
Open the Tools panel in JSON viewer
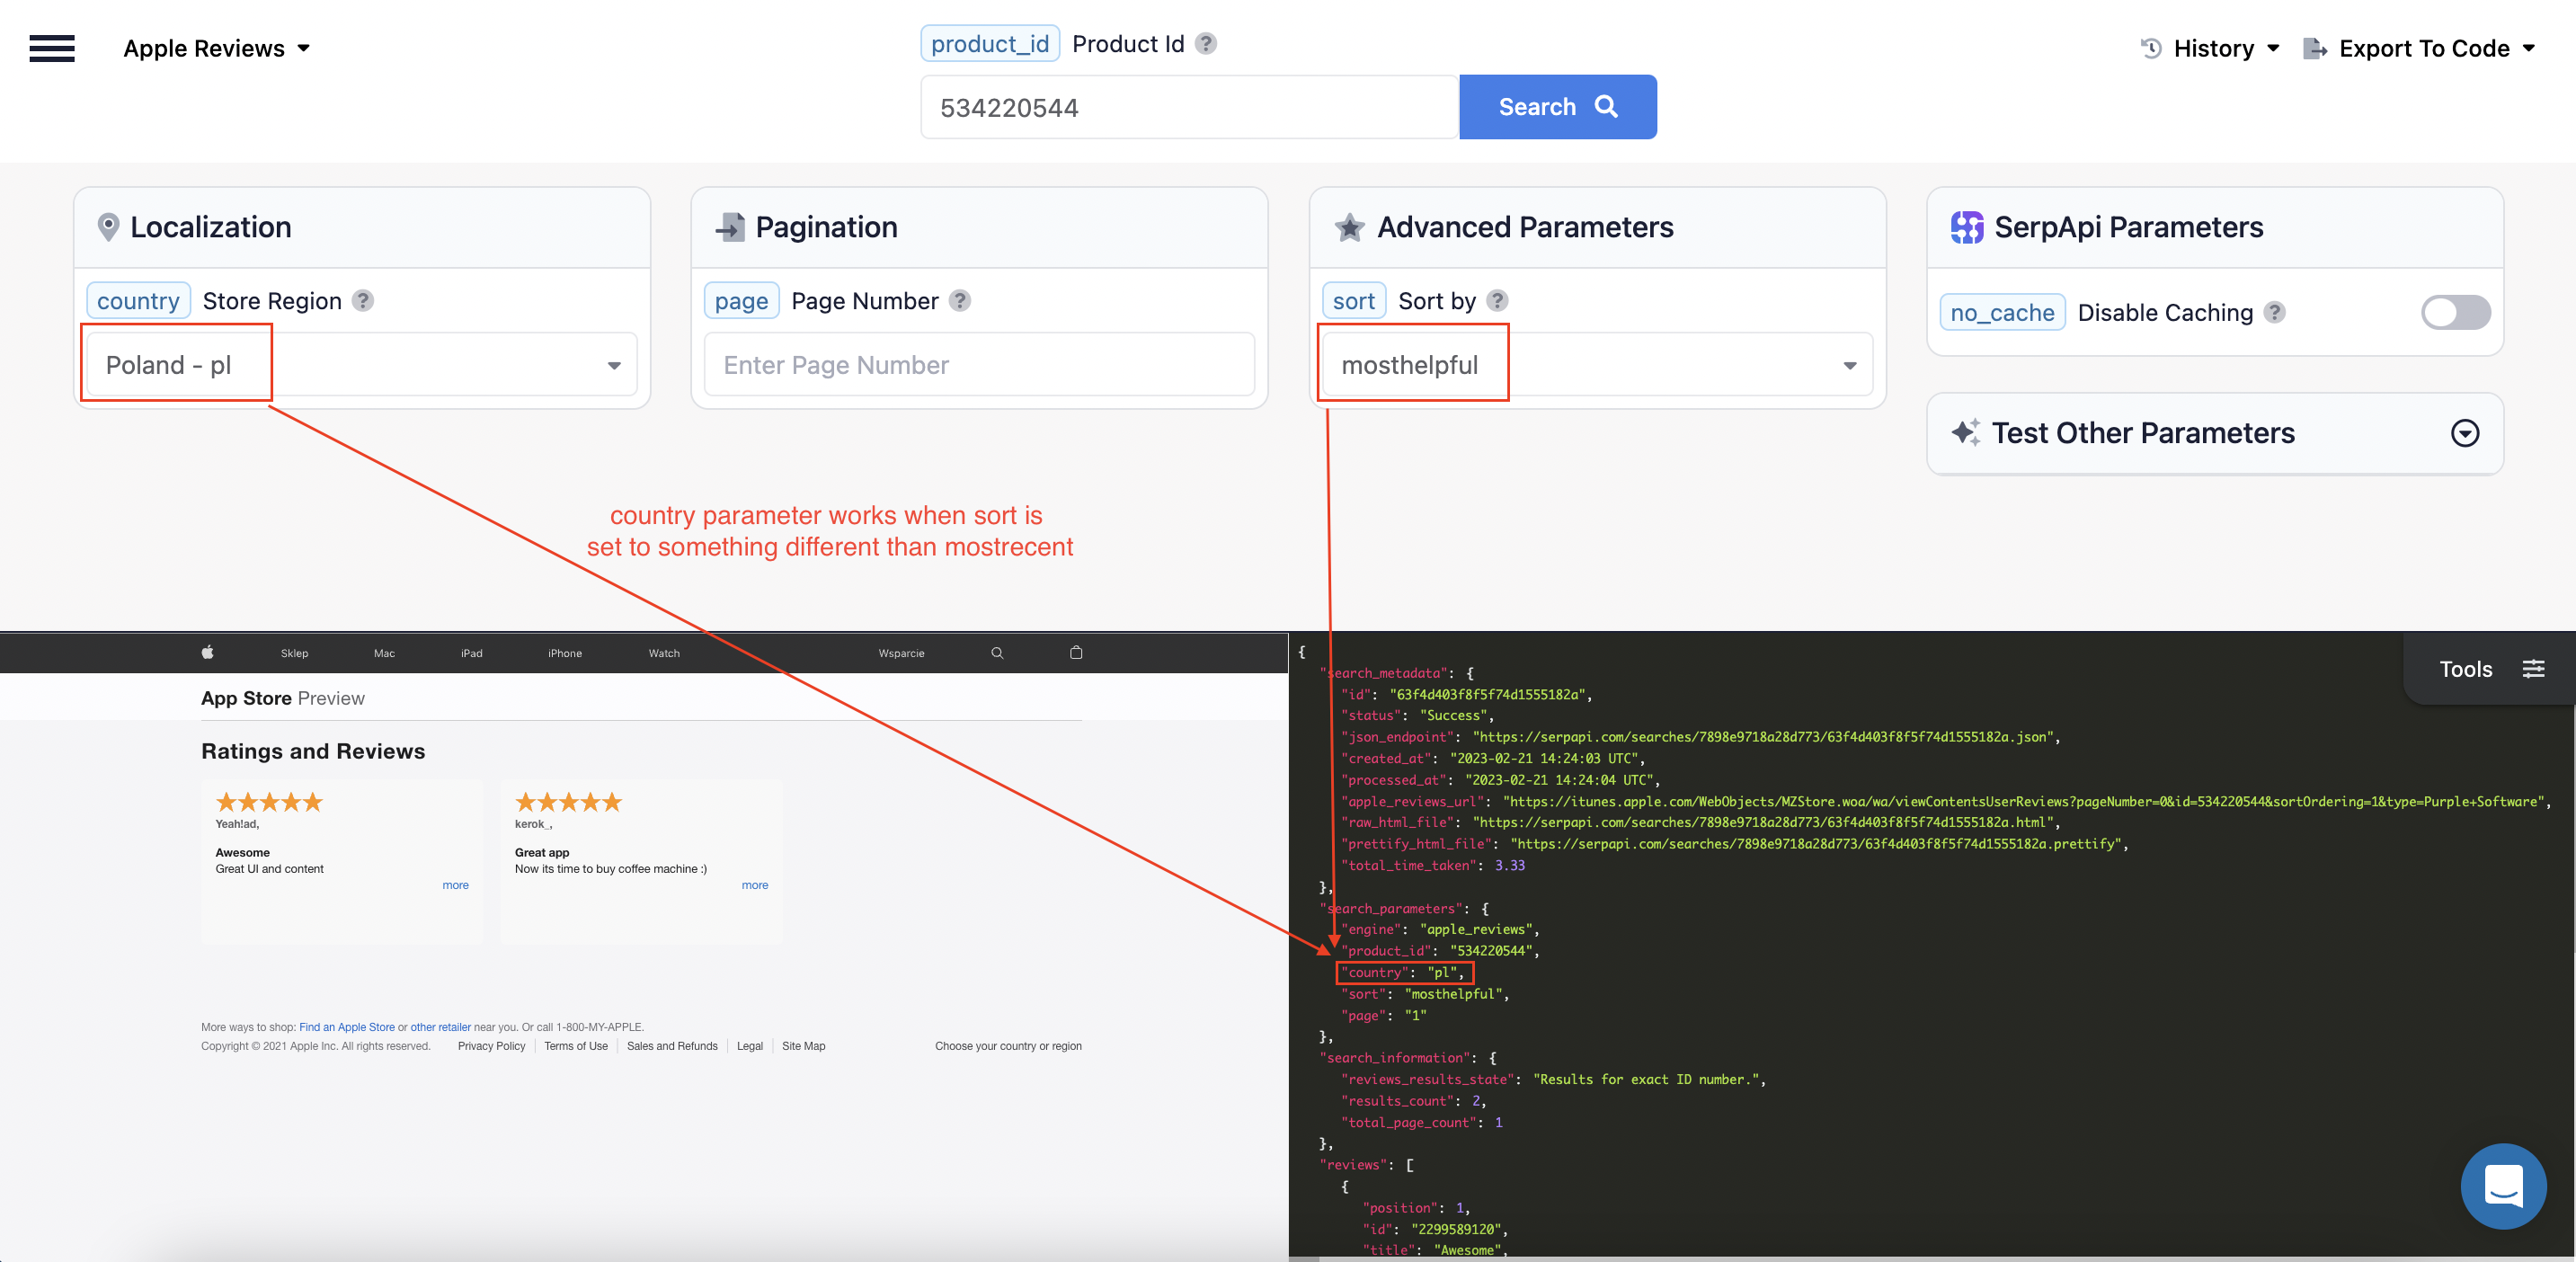(2489, 669)
